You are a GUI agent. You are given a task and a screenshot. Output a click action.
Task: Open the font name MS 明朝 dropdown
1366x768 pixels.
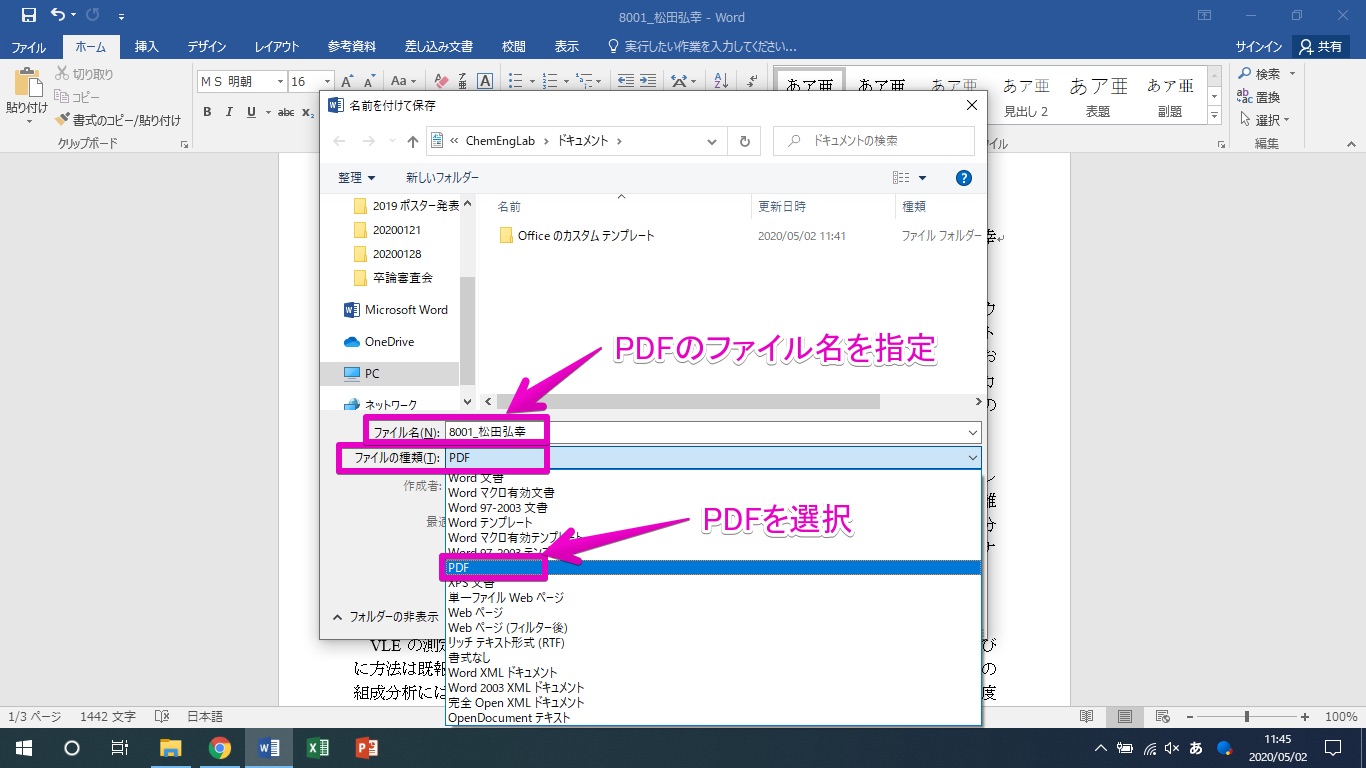pyautogui.click(x=279, y=81)
